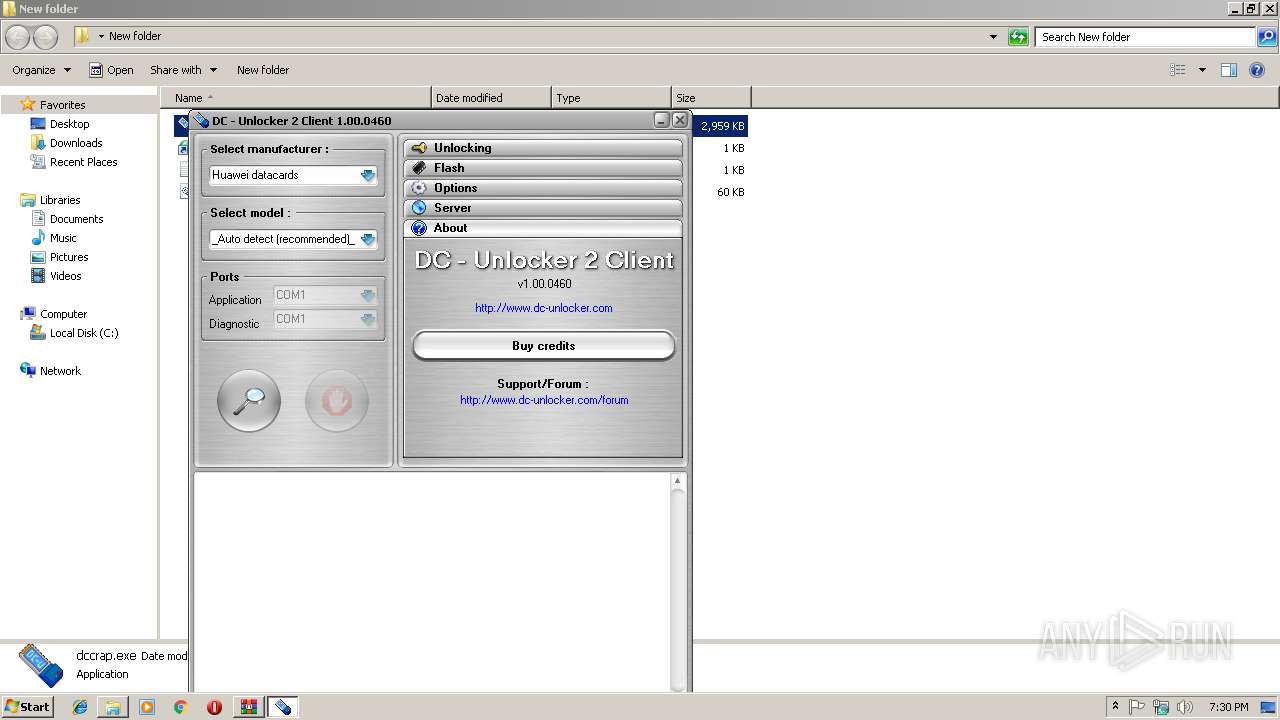Toggle the preview pane icon
Screen dimensions: 1280x720
click(x=1229, y=70)
